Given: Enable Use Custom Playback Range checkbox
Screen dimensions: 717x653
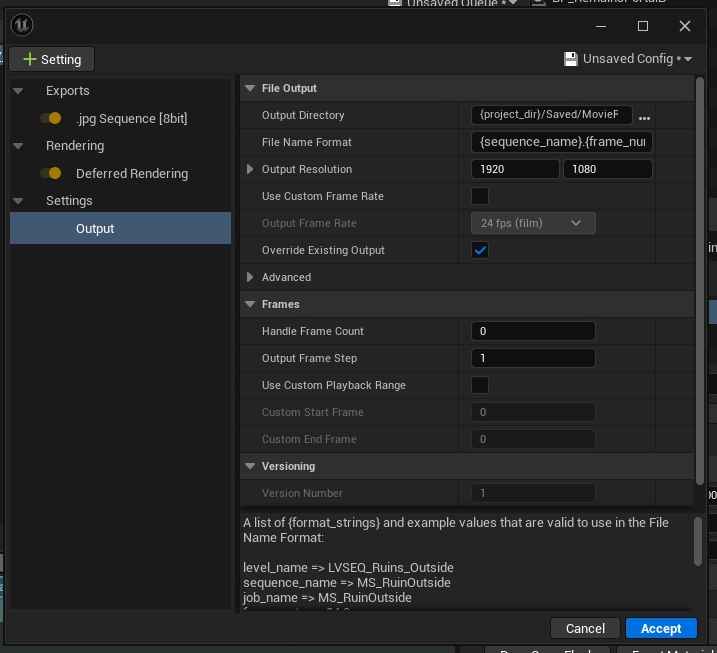Looking at the screenshot, I should (x=480, y=385).
